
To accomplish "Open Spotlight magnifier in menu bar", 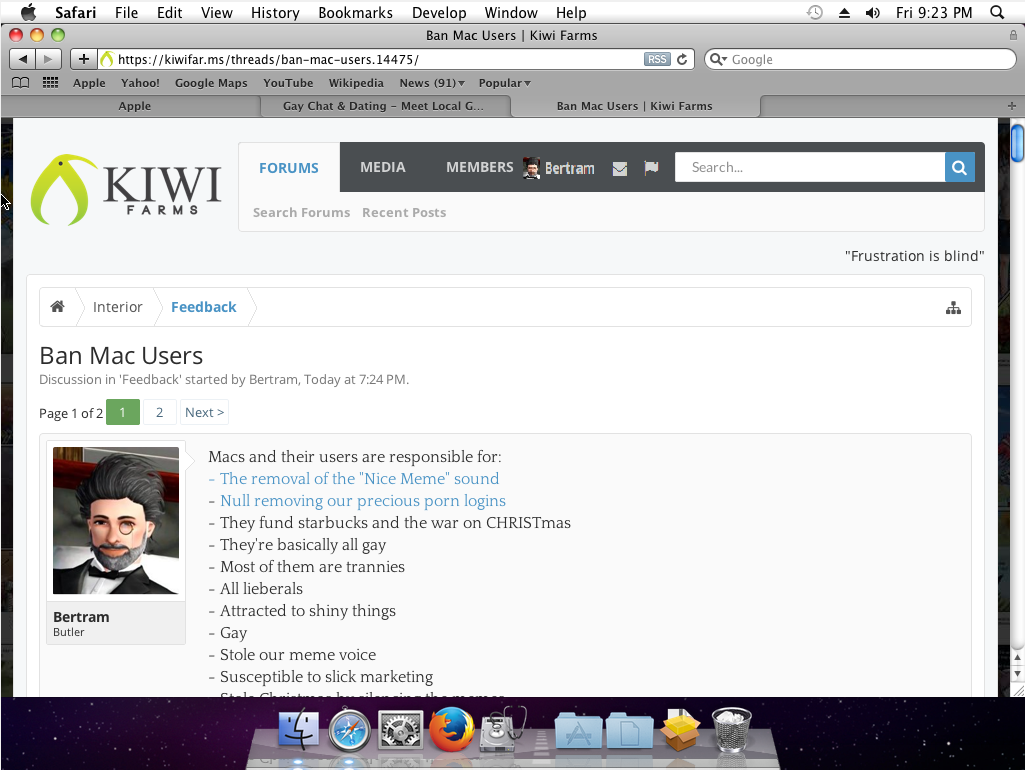I will click(997, 12).
